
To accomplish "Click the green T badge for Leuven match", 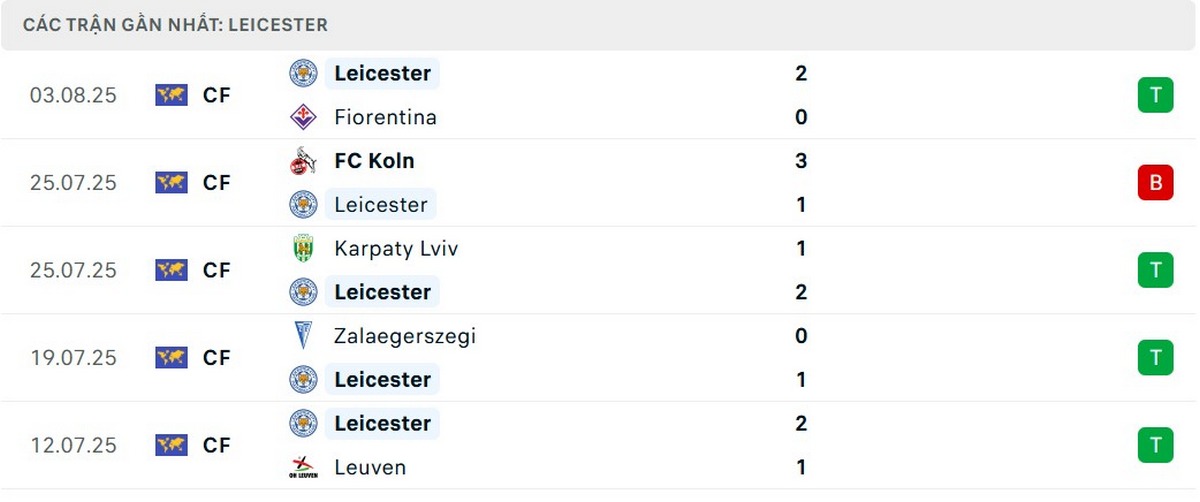I will (x=1155, y=445).
